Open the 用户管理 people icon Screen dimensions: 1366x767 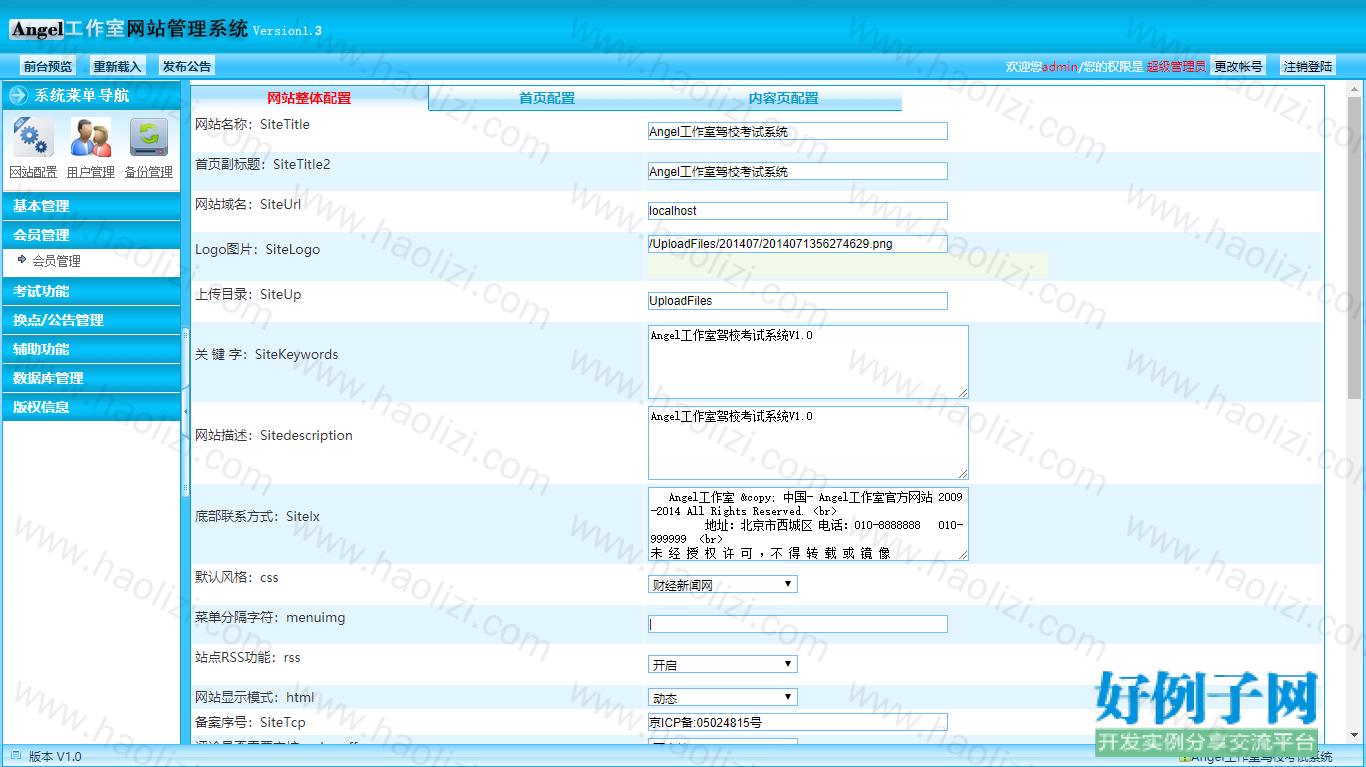point(90,138)
